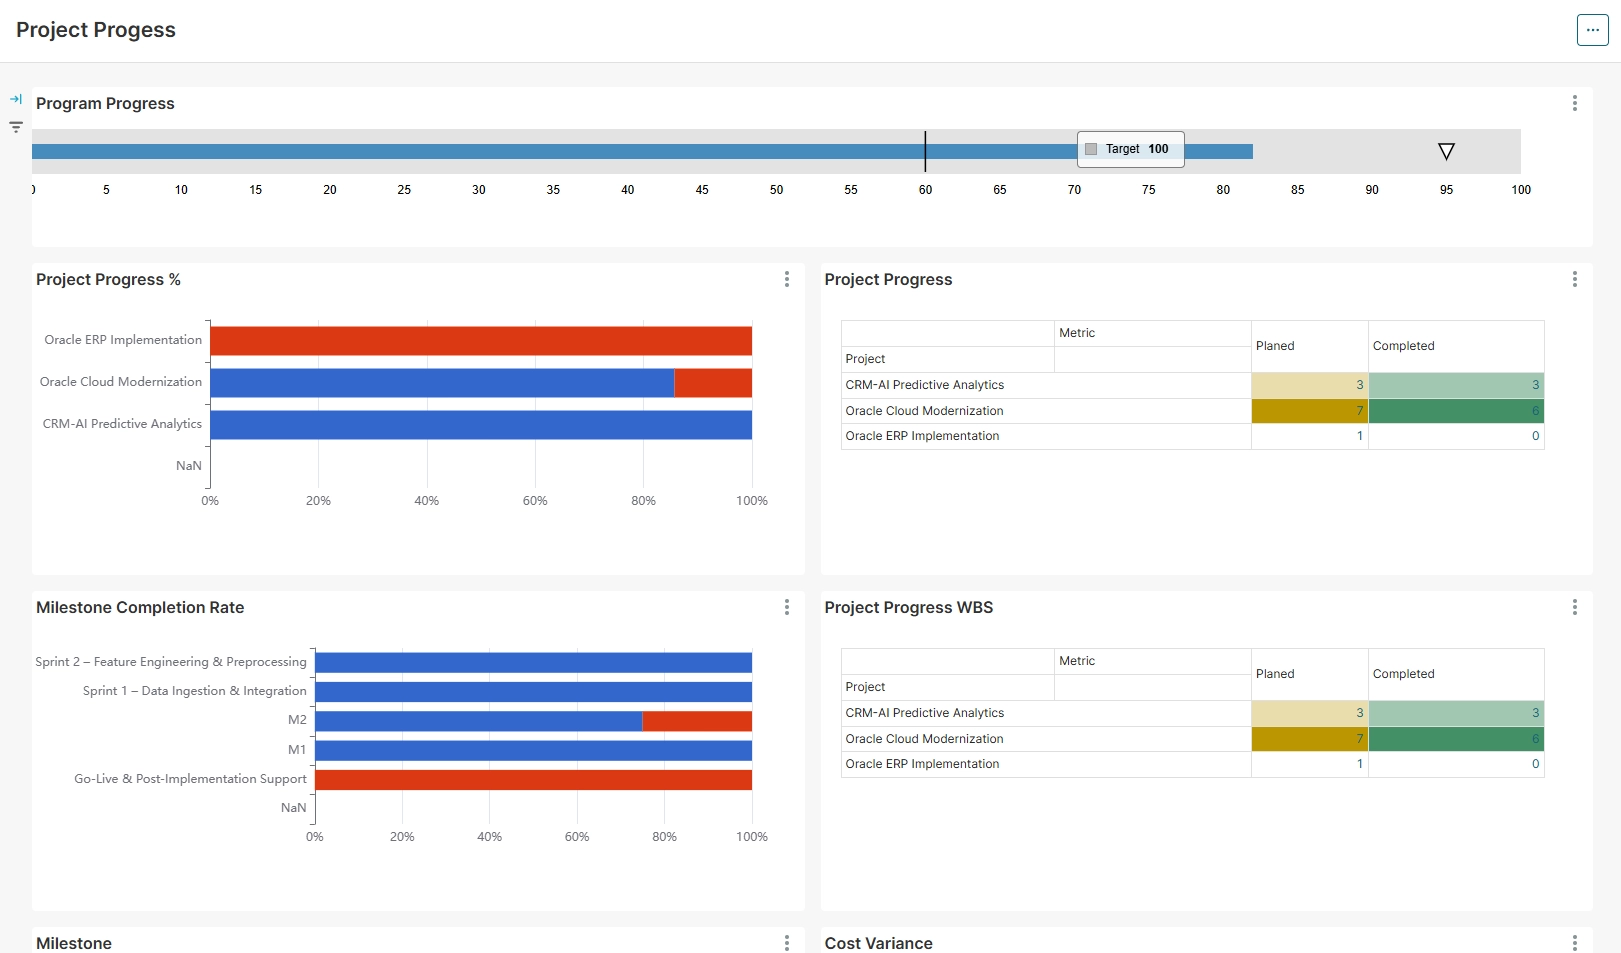Select the Oracle ERP Implementation red bar
The image size is (1621, 953).
click(x=480, y=341)
